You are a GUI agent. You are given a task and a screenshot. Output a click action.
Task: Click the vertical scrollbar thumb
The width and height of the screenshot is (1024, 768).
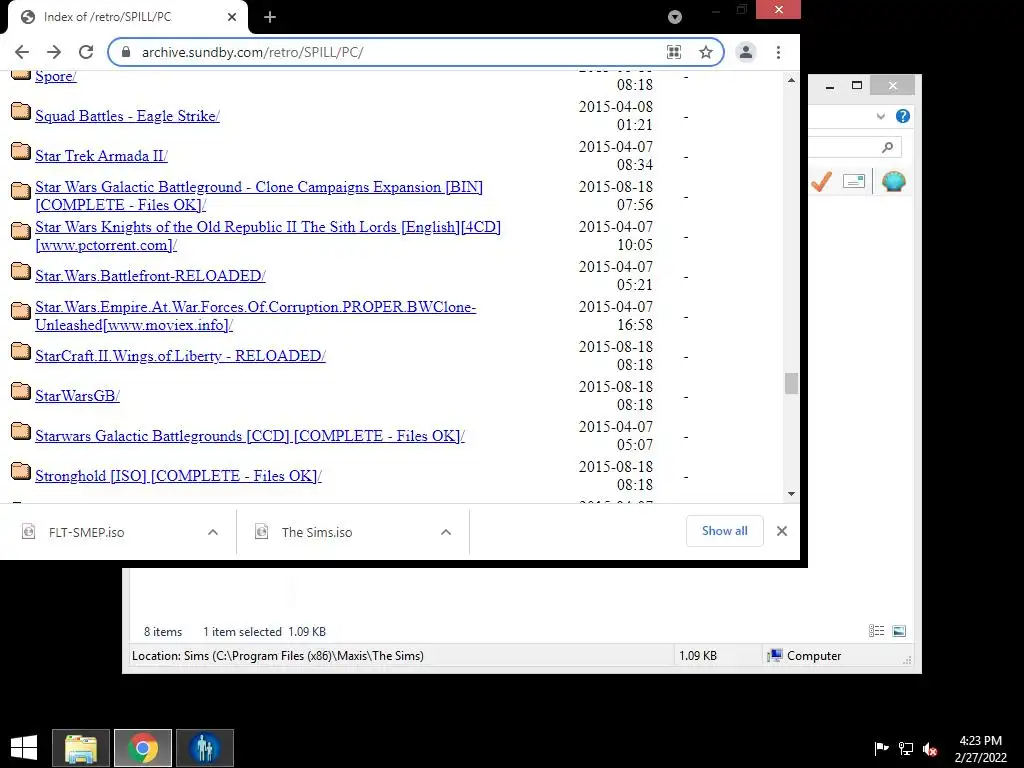(x=792, y=383)
